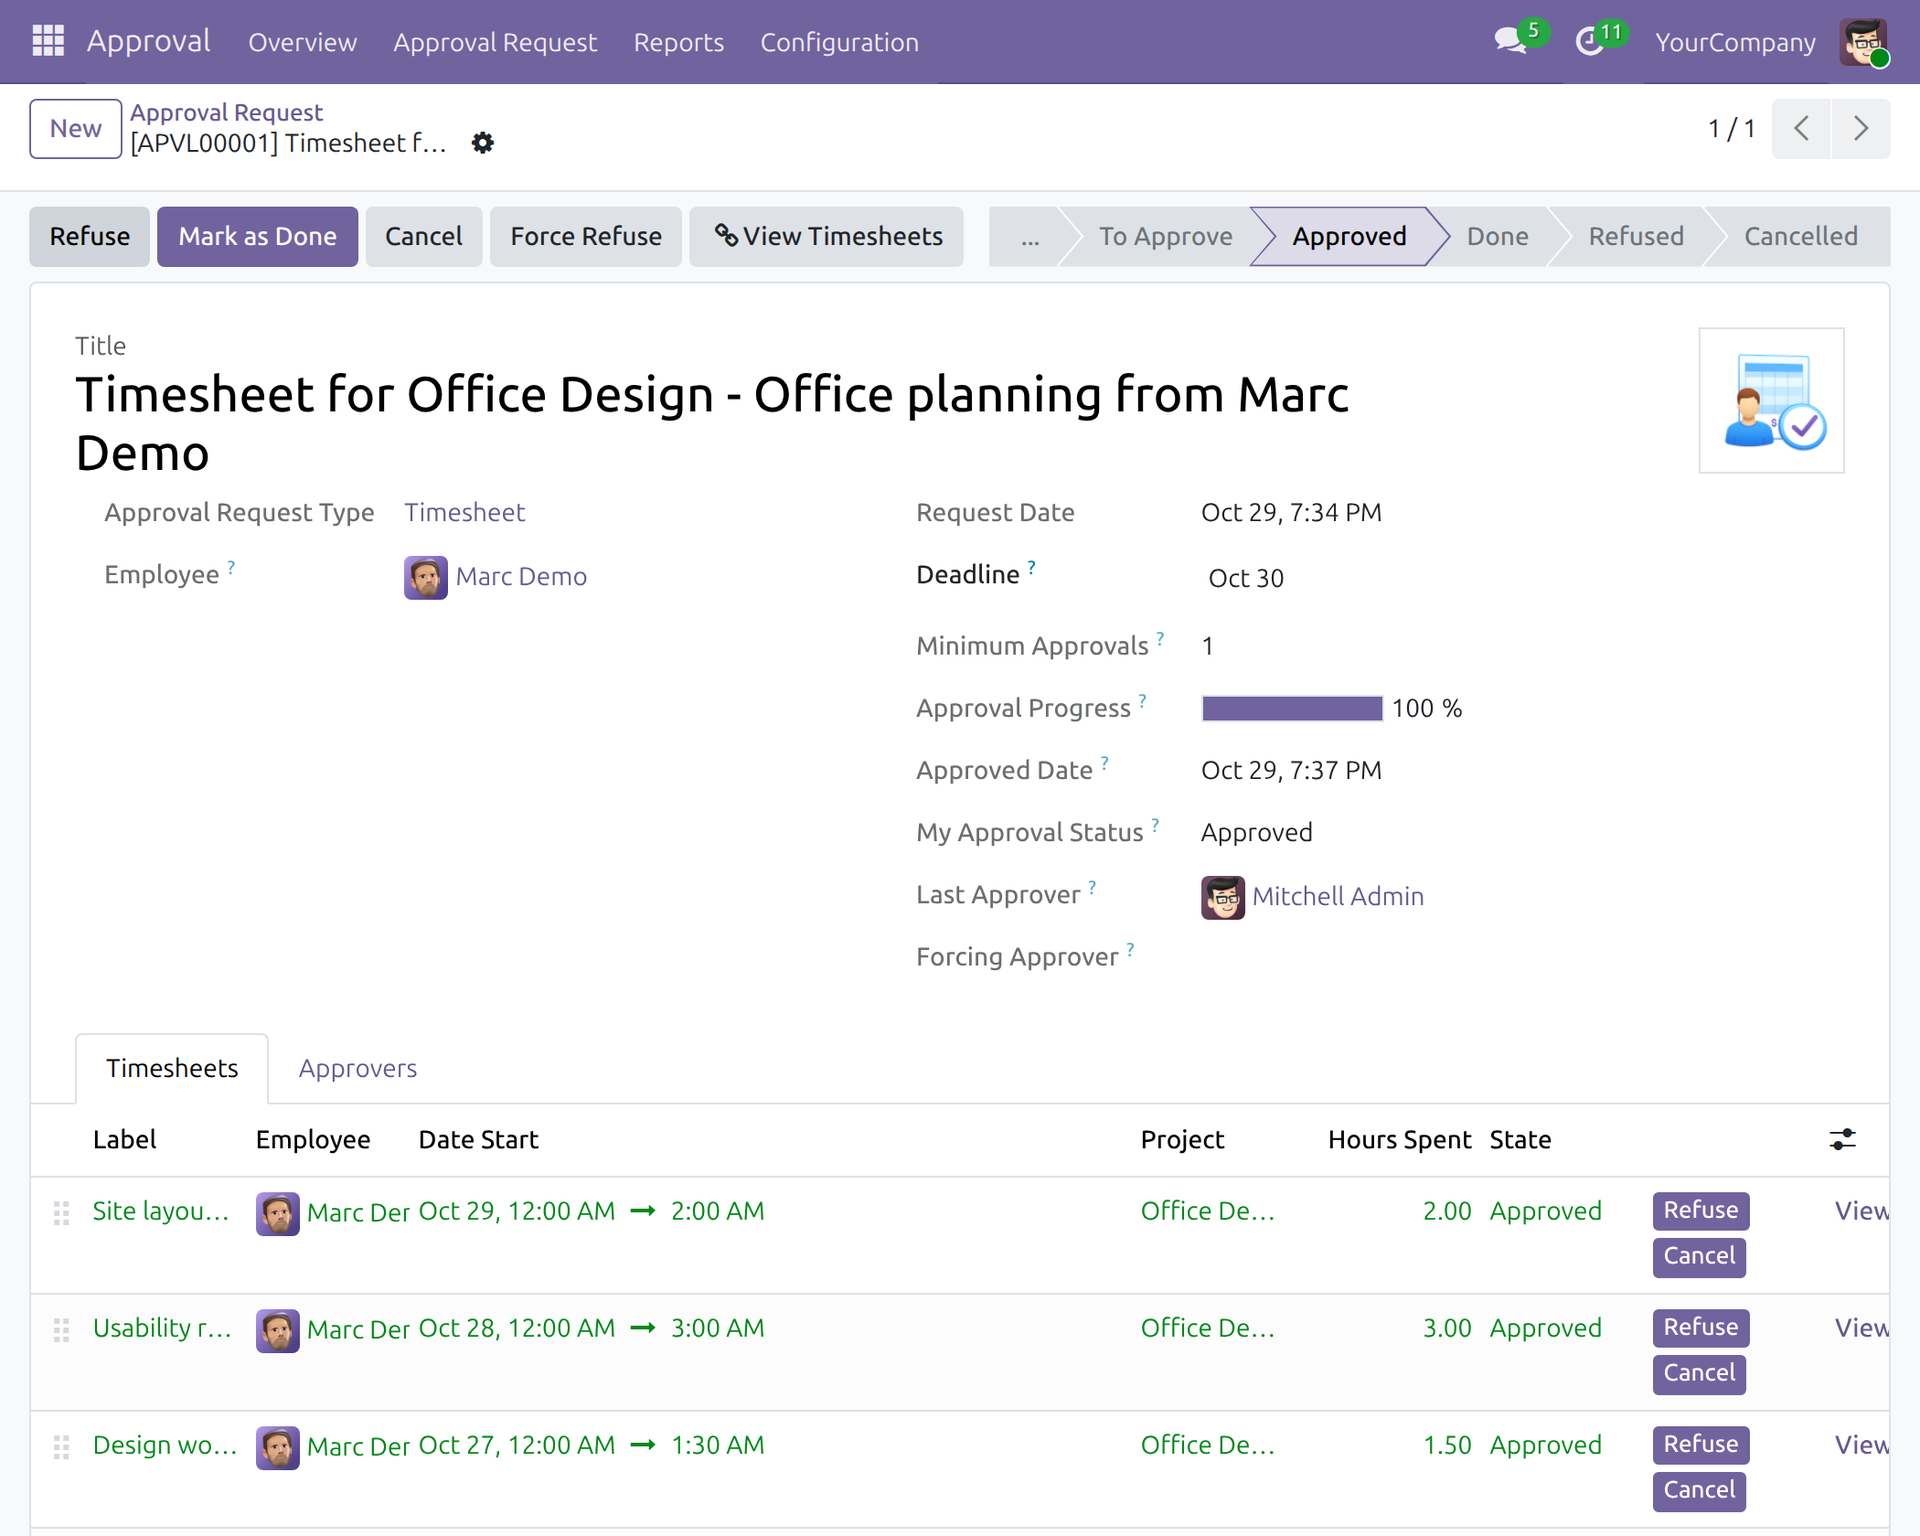
Task: Open the activities clock icon
Action: coord(1589,41)
